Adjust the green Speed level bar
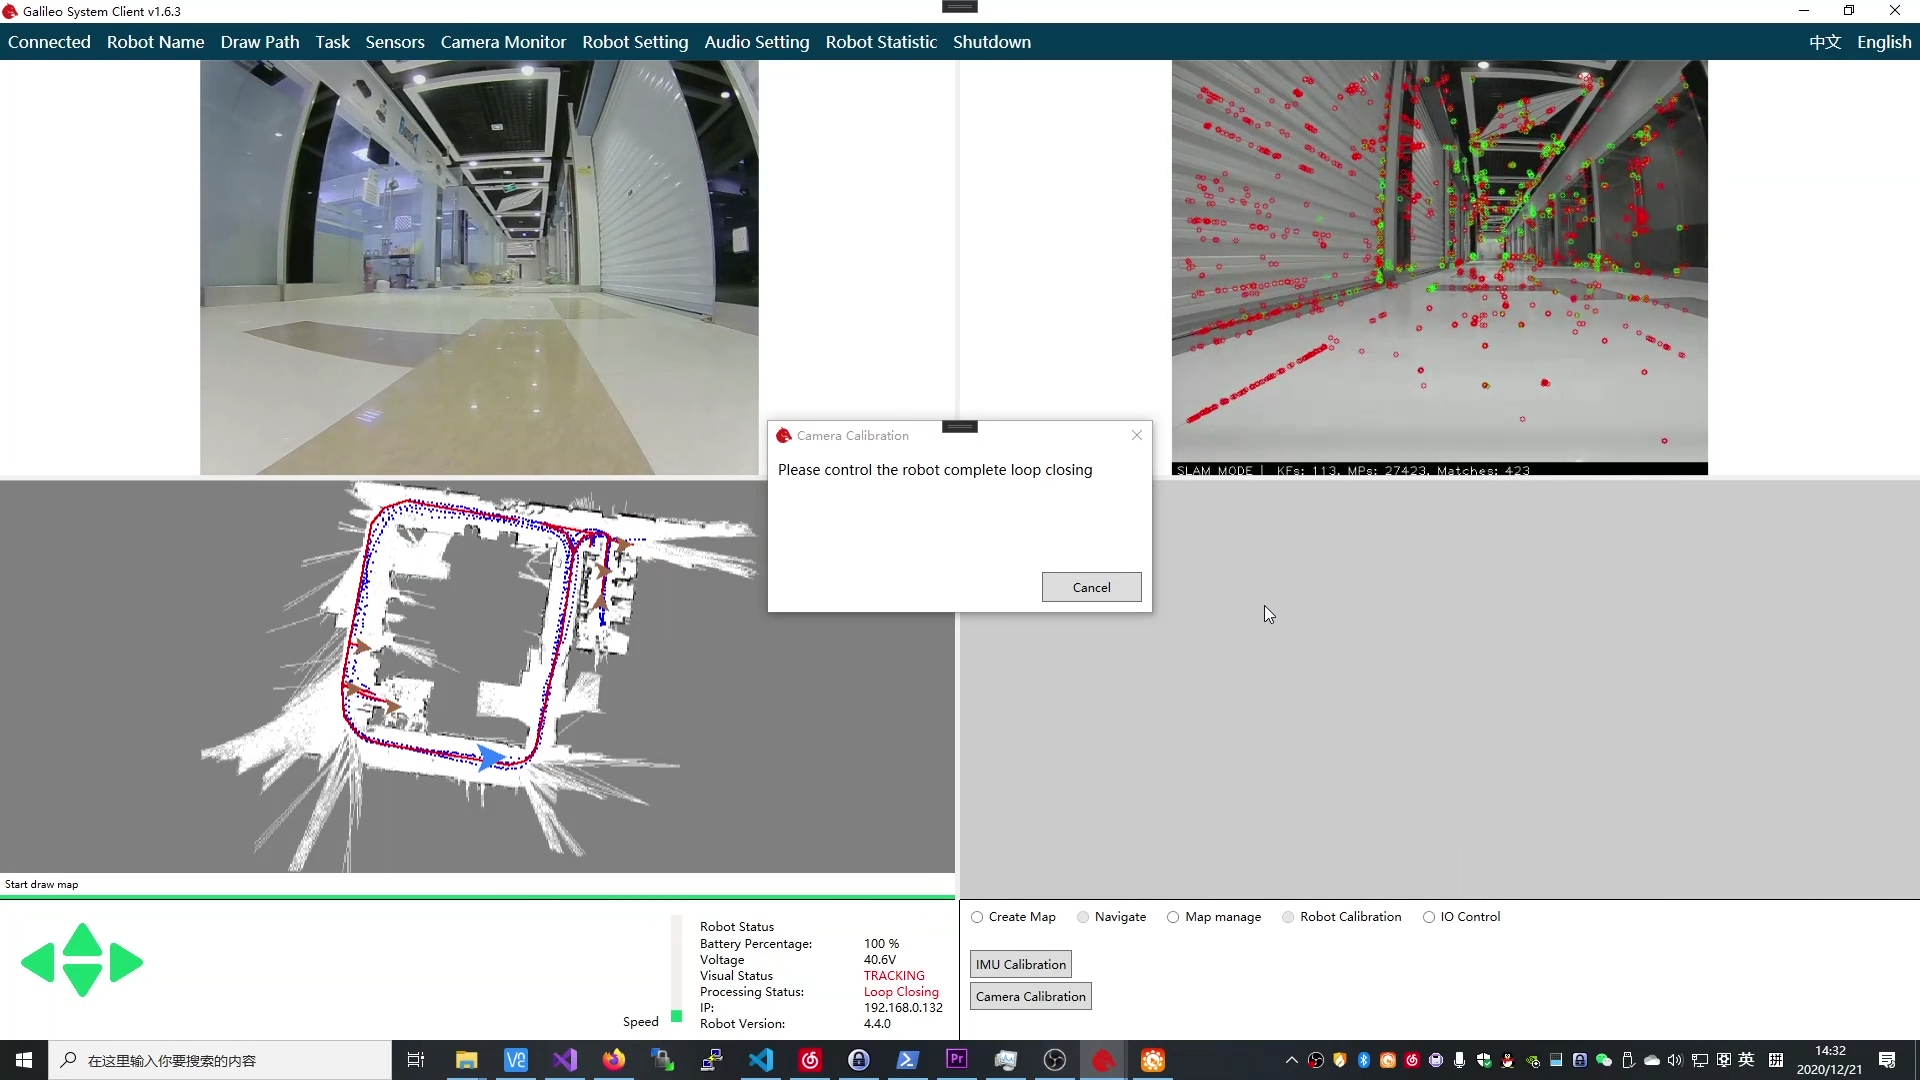Image resolution: width=1920 pixels, height=1080 pixels. tap(677, 1015)
